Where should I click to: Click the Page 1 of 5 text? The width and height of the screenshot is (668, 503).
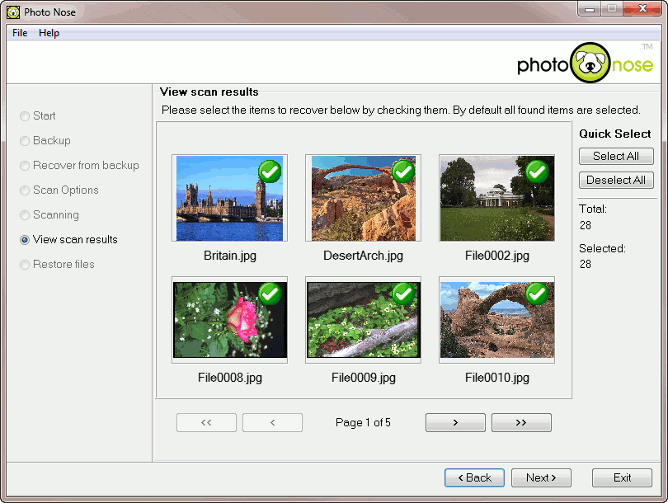[363, 423]
